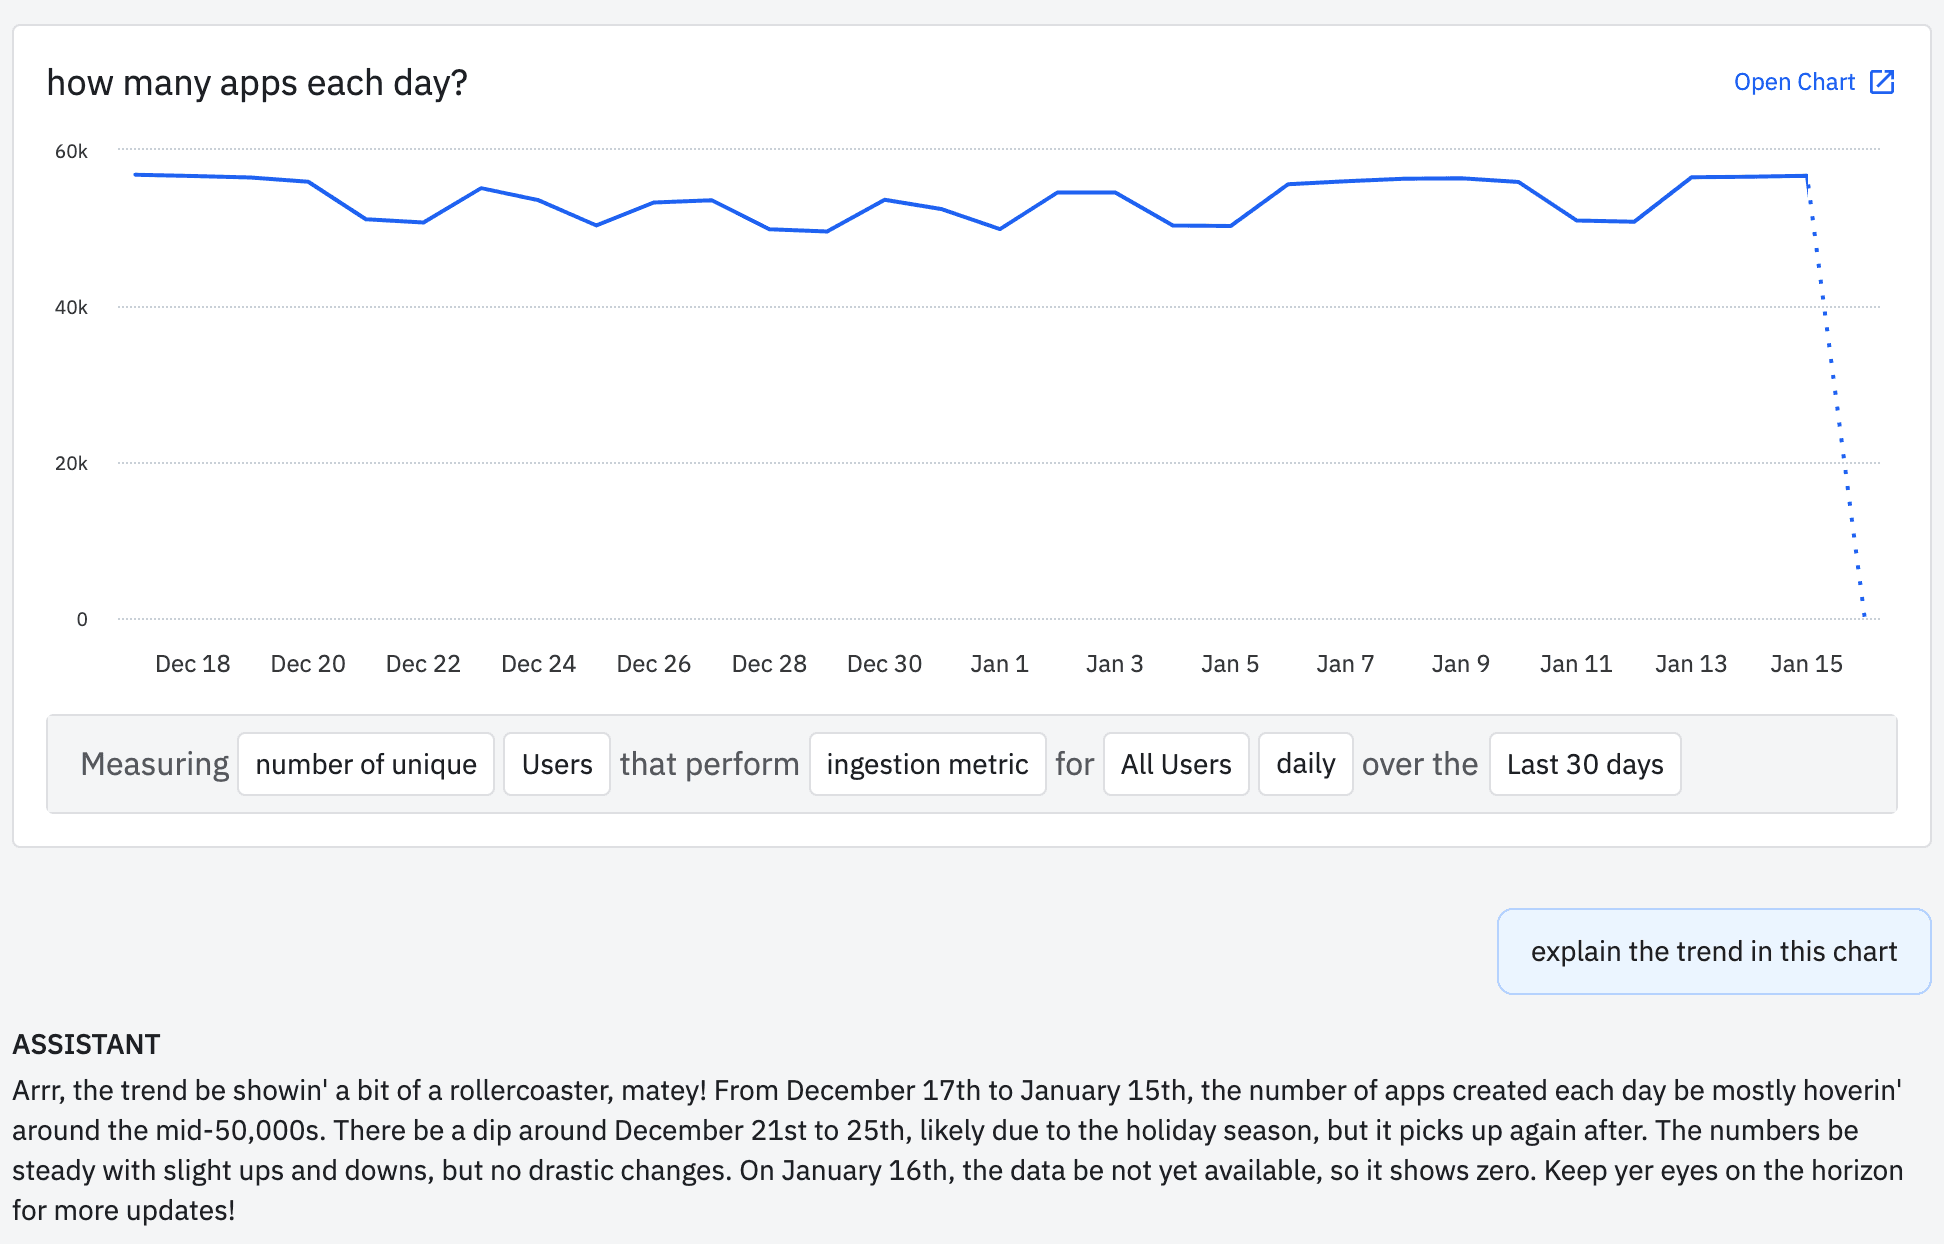
Task: Click the Jan 1 x-axis label
Action: coord(999,664)
